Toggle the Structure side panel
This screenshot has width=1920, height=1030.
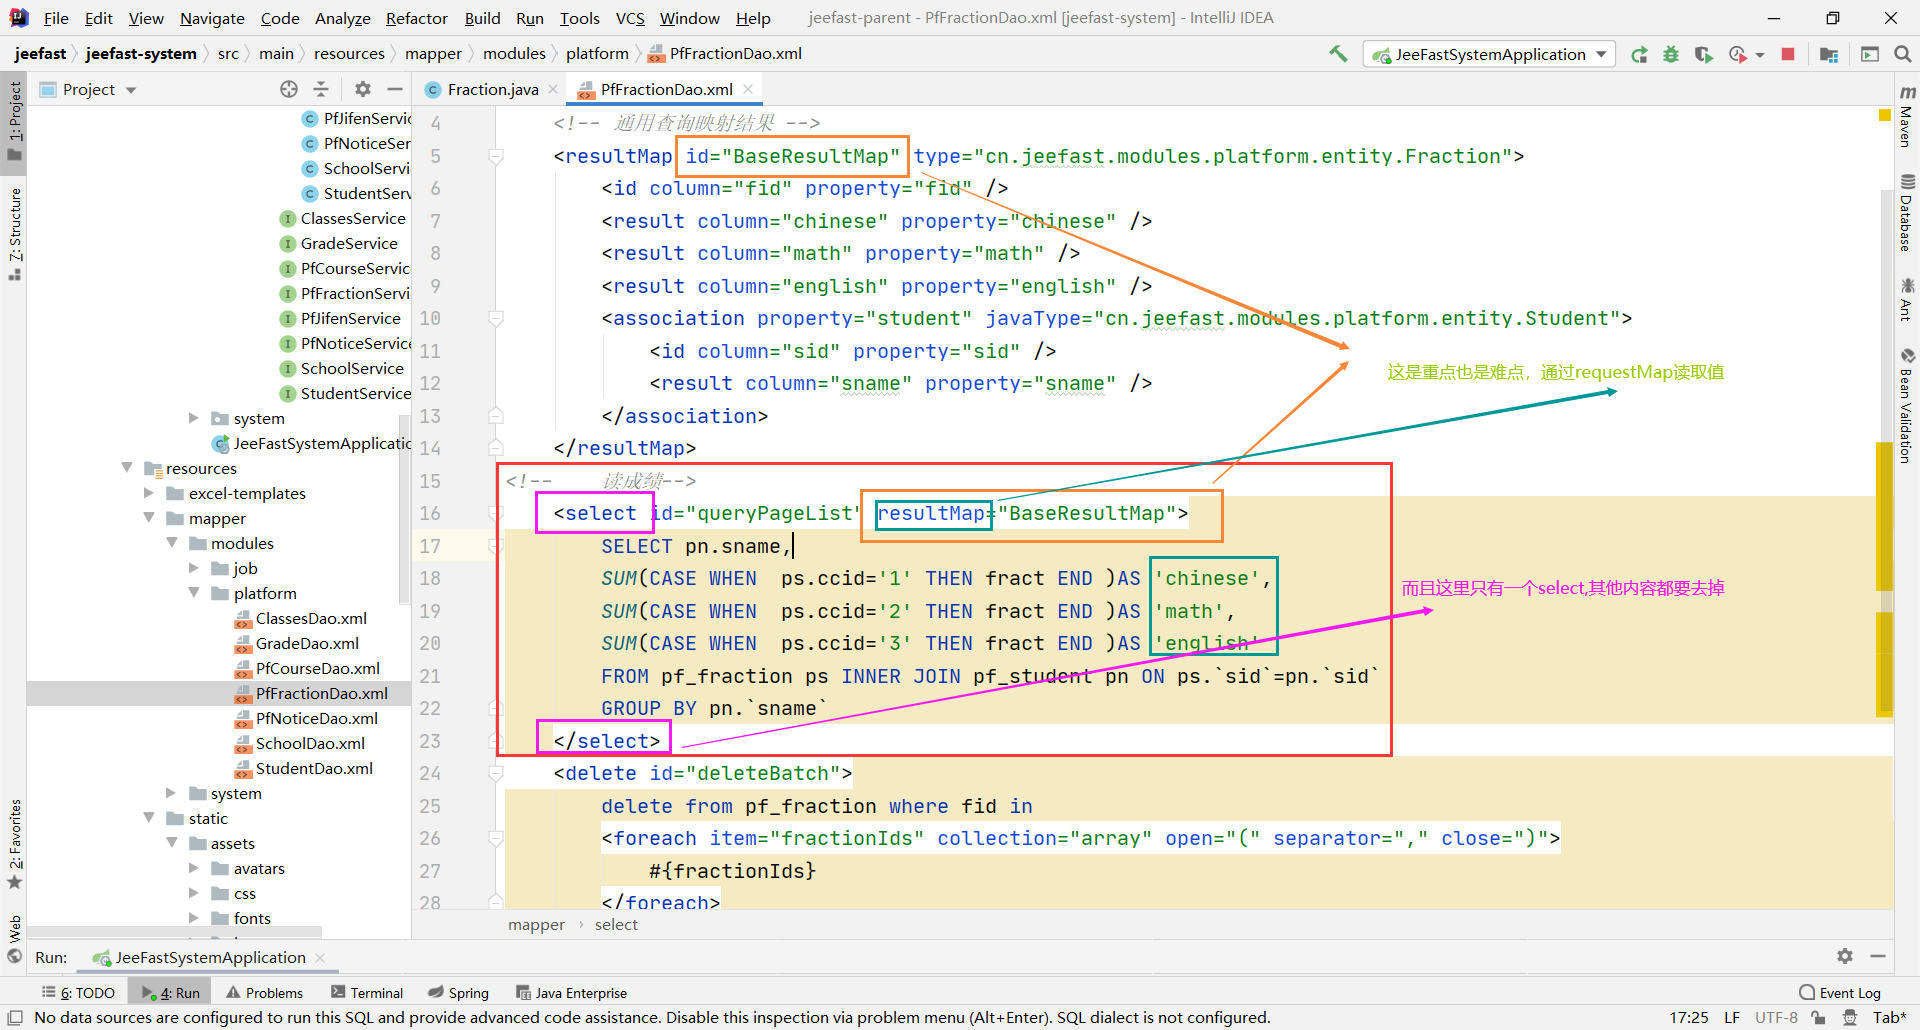point(15,234)
